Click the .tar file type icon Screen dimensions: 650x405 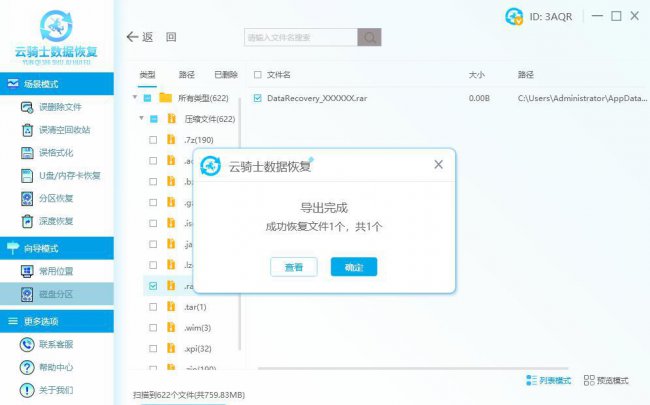coord(171,307)
